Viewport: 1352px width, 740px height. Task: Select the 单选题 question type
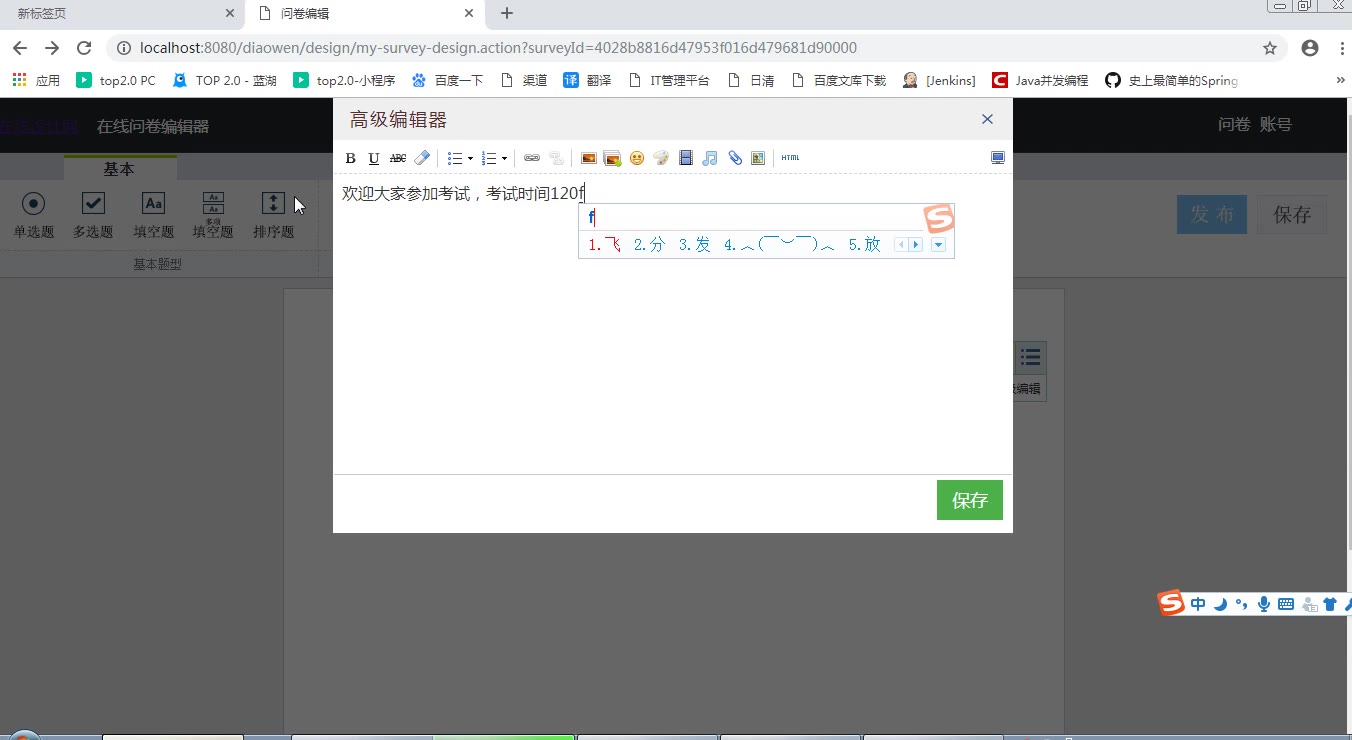pyautogui.click(x=34, y=214)
